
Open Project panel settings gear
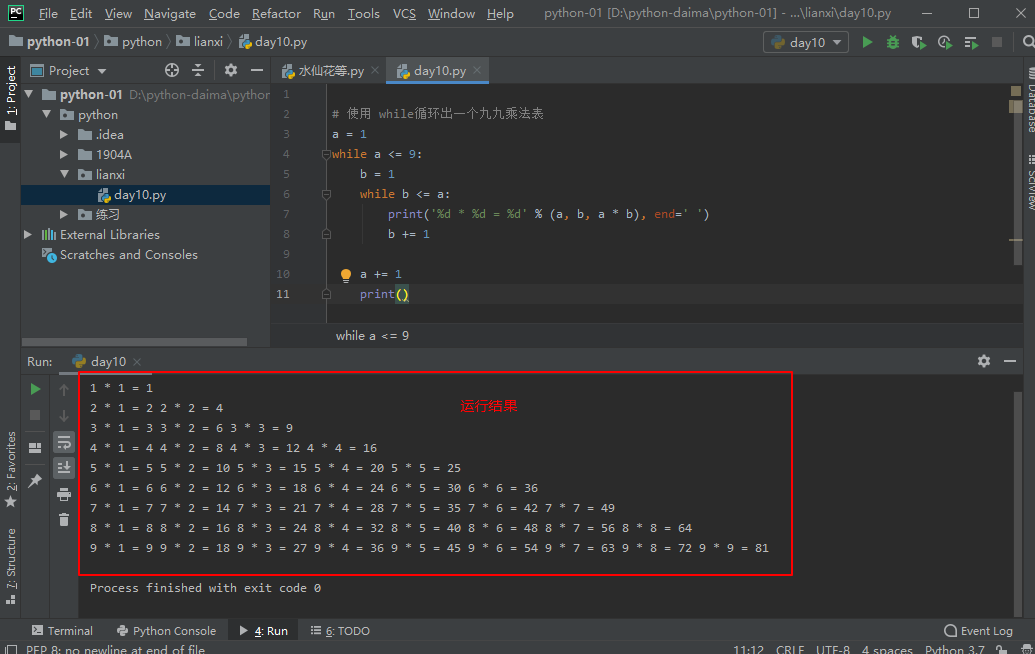[x=230, y=70]
